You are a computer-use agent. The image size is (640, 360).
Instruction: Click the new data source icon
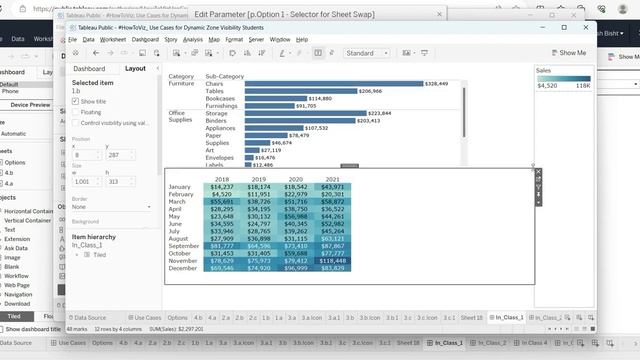(x=157, y=53)
